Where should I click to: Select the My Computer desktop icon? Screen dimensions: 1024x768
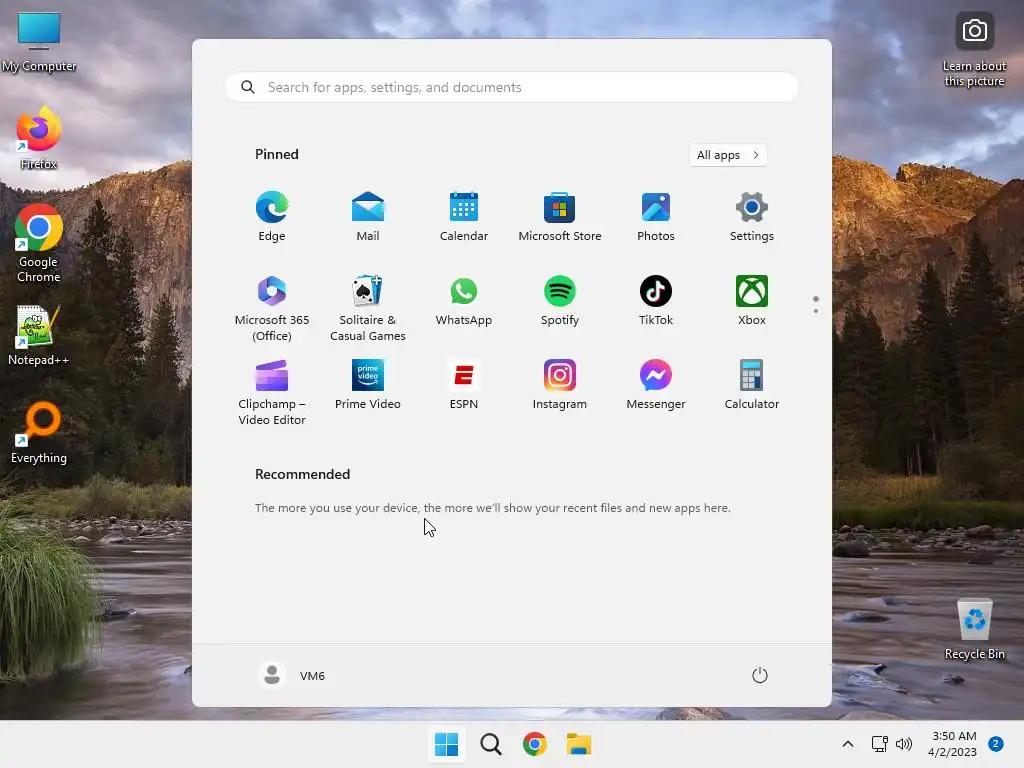click(39, 42)
